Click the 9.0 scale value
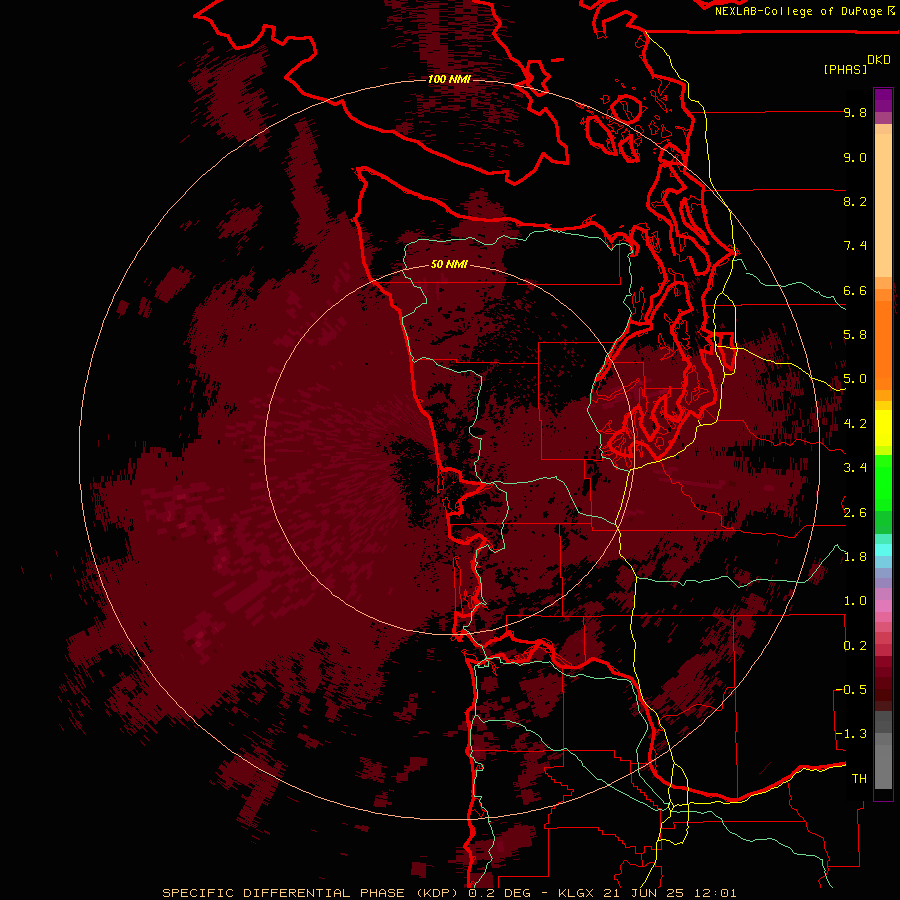The image size is (900, 900). 855,157
